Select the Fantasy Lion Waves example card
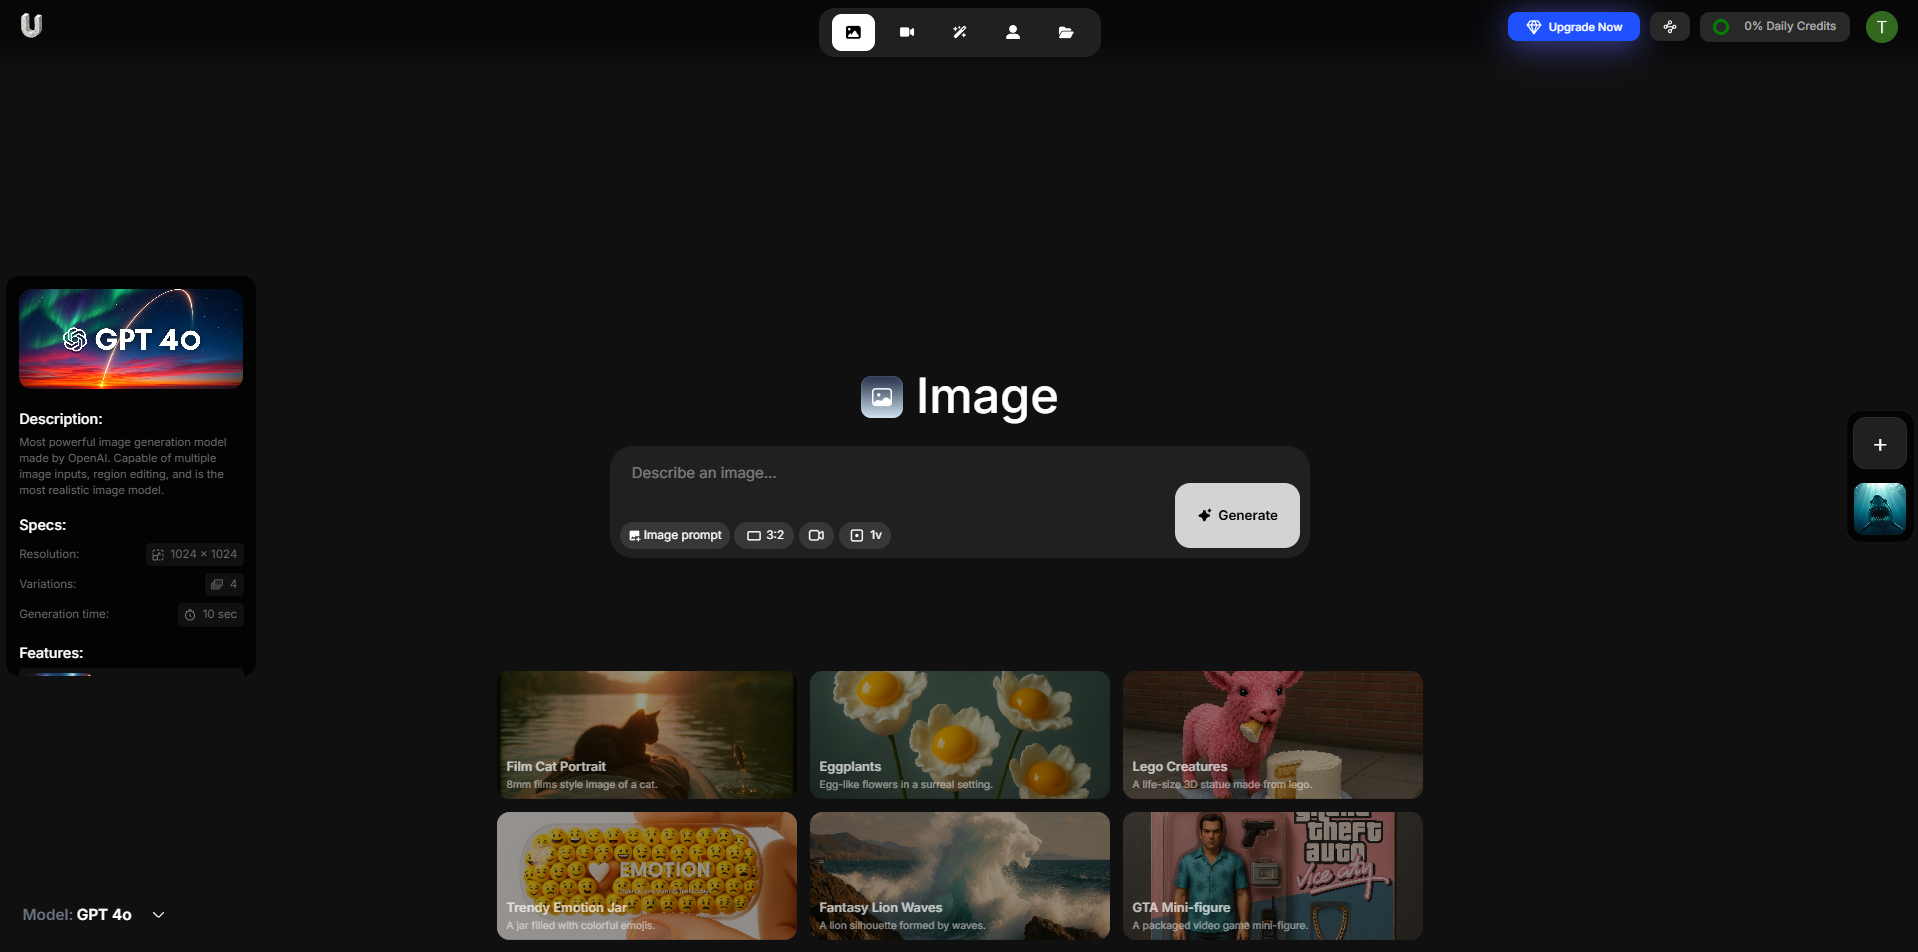 (960, 876)
